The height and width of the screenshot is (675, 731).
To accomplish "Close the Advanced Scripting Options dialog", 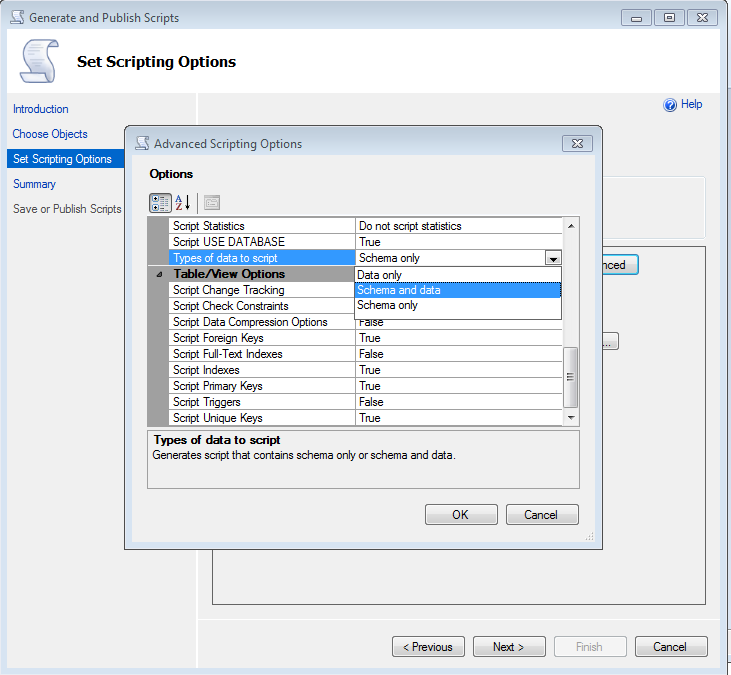I will [x=577, y=144].
